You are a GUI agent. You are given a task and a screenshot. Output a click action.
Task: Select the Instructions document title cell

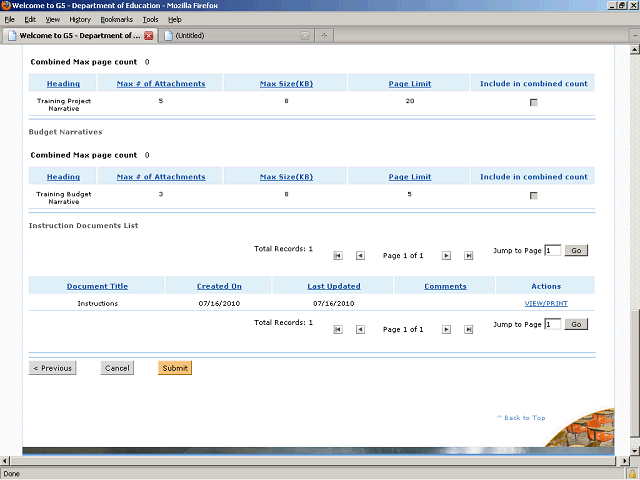pos(98,303)
